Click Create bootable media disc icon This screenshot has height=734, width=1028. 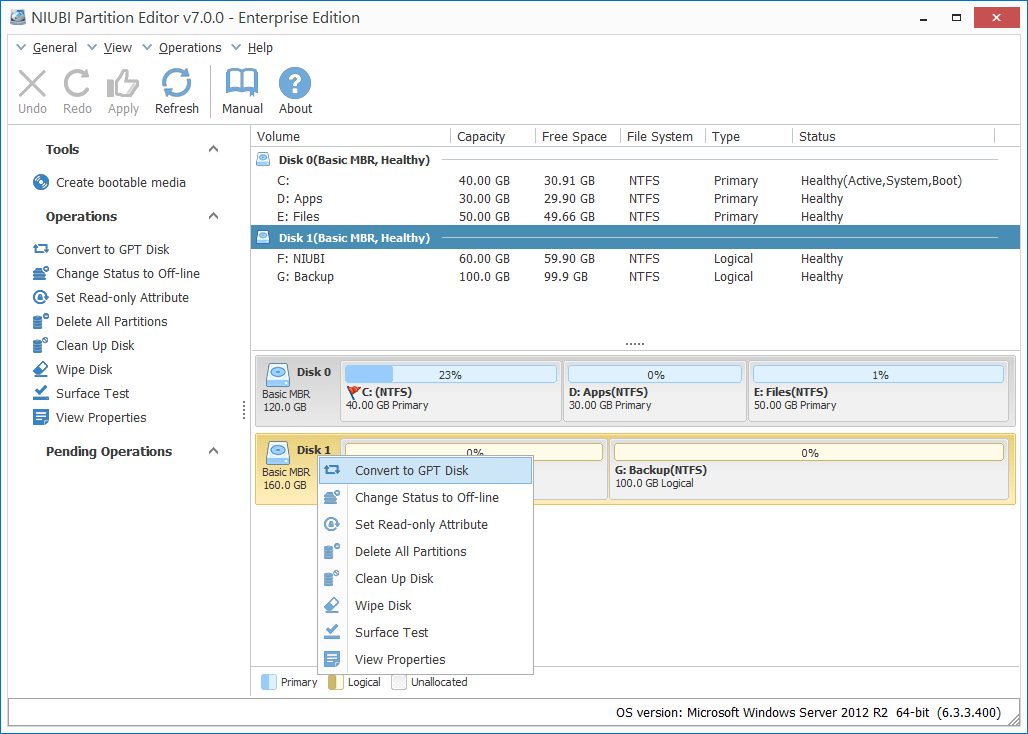point(41,182)
